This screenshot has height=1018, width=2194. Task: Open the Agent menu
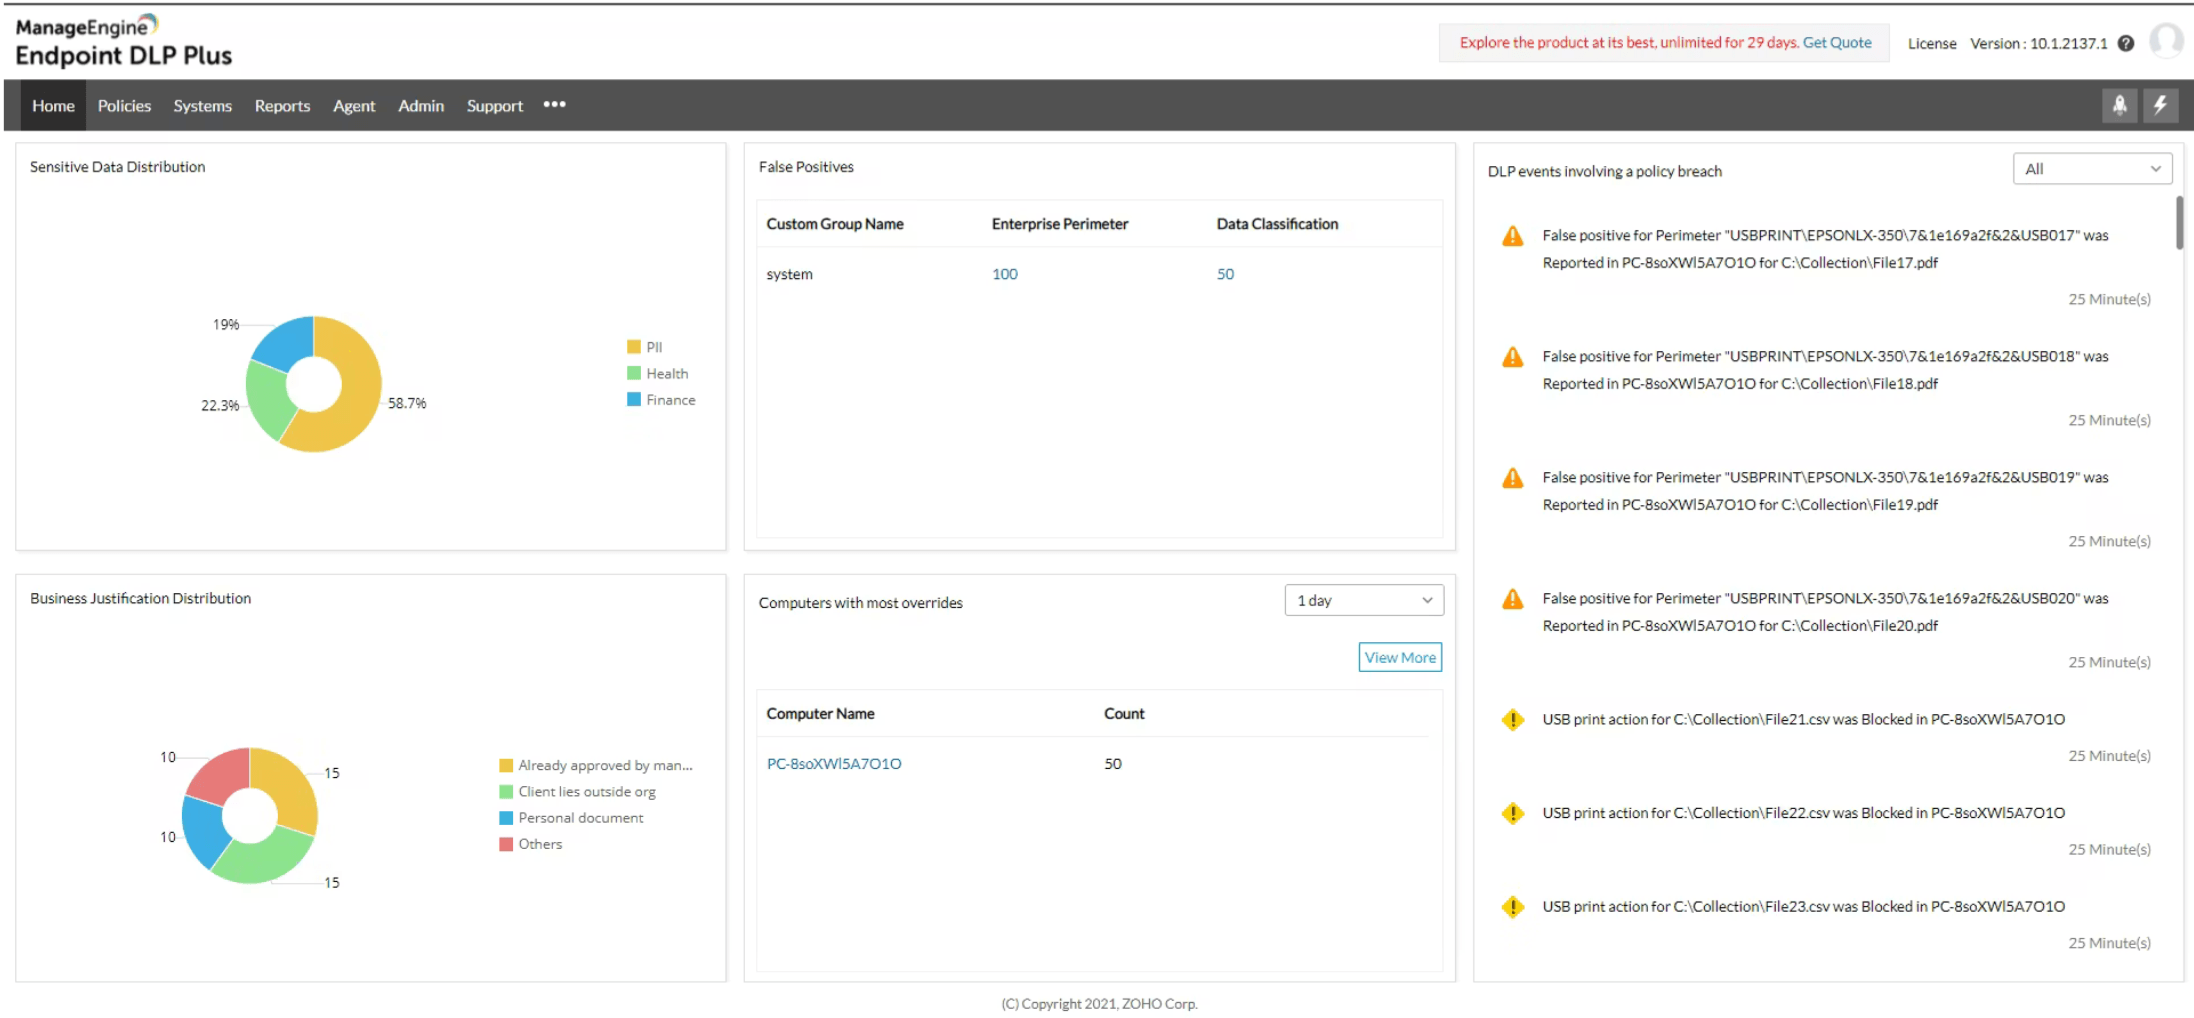354,105
